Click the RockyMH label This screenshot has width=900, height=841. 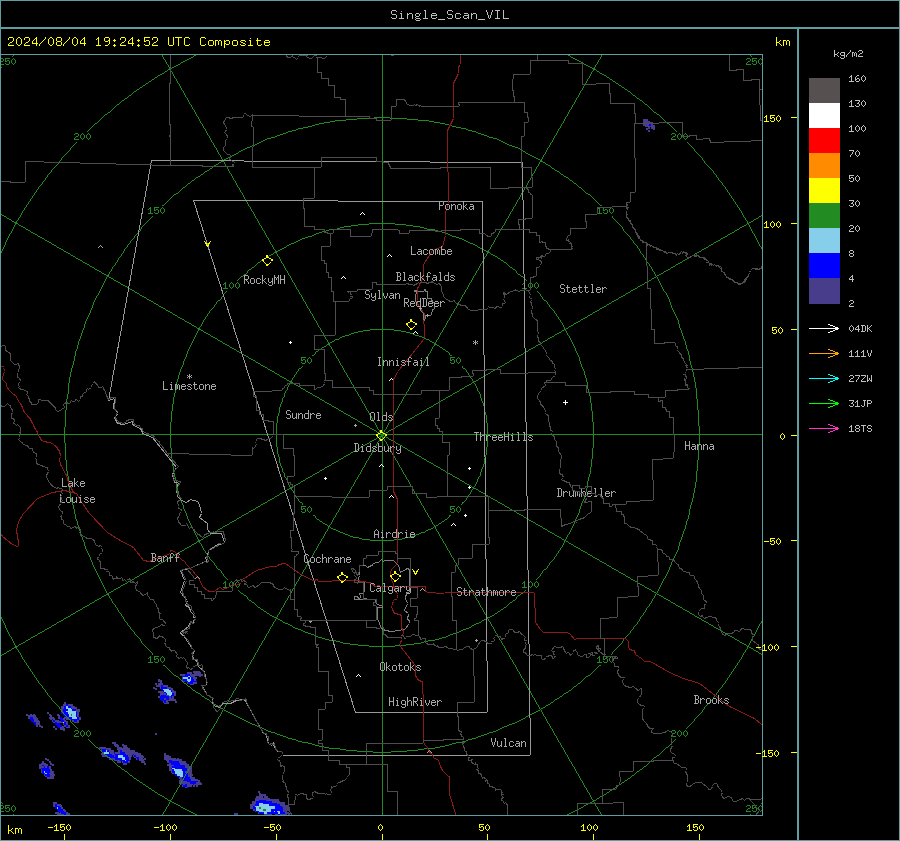coord(264,280)
